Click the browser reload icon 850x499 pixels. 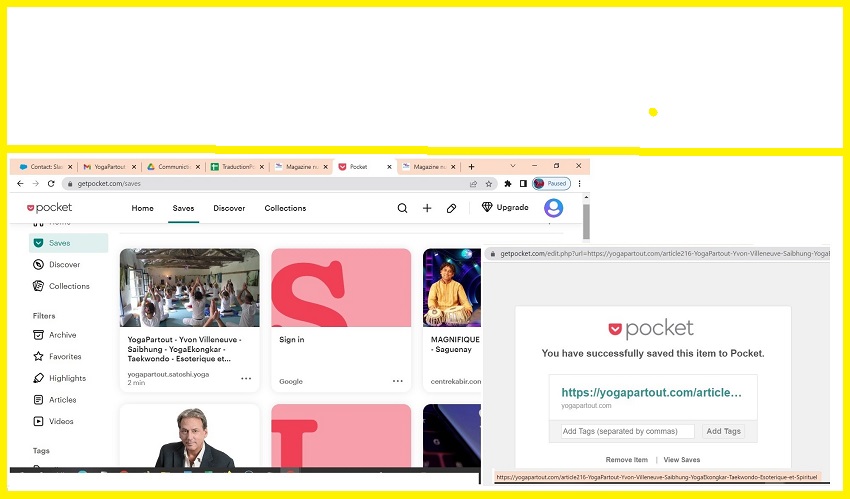[51, 184]
